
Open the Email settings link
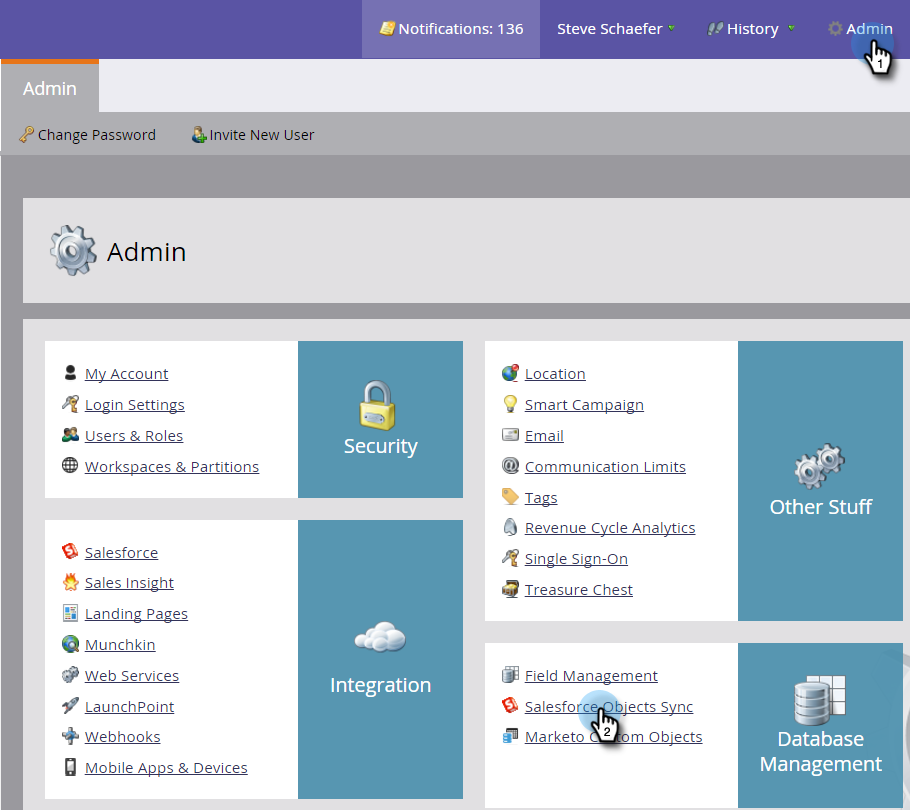tap(544, 435)
